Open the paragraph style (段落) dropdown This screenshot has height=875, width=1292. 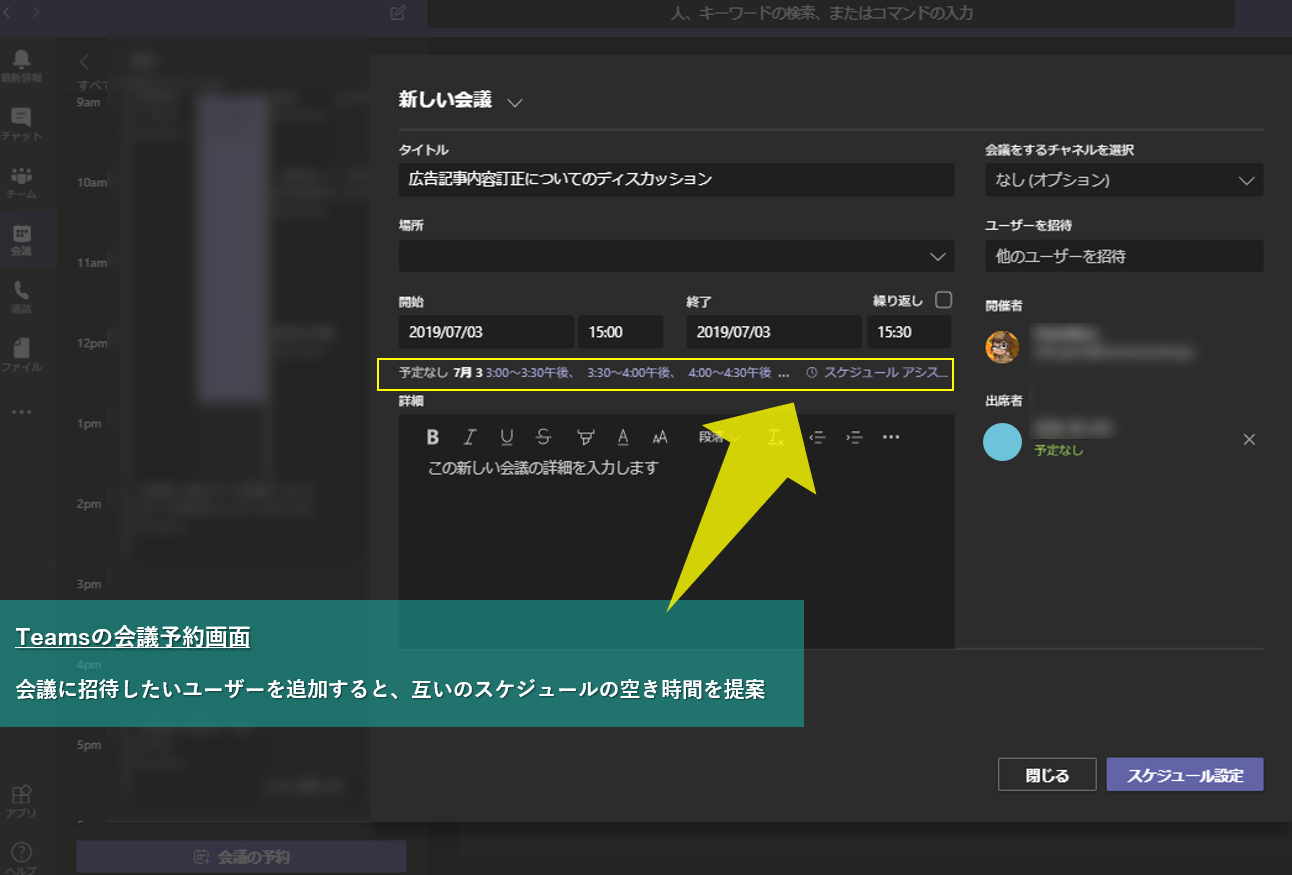pos(719,437)
